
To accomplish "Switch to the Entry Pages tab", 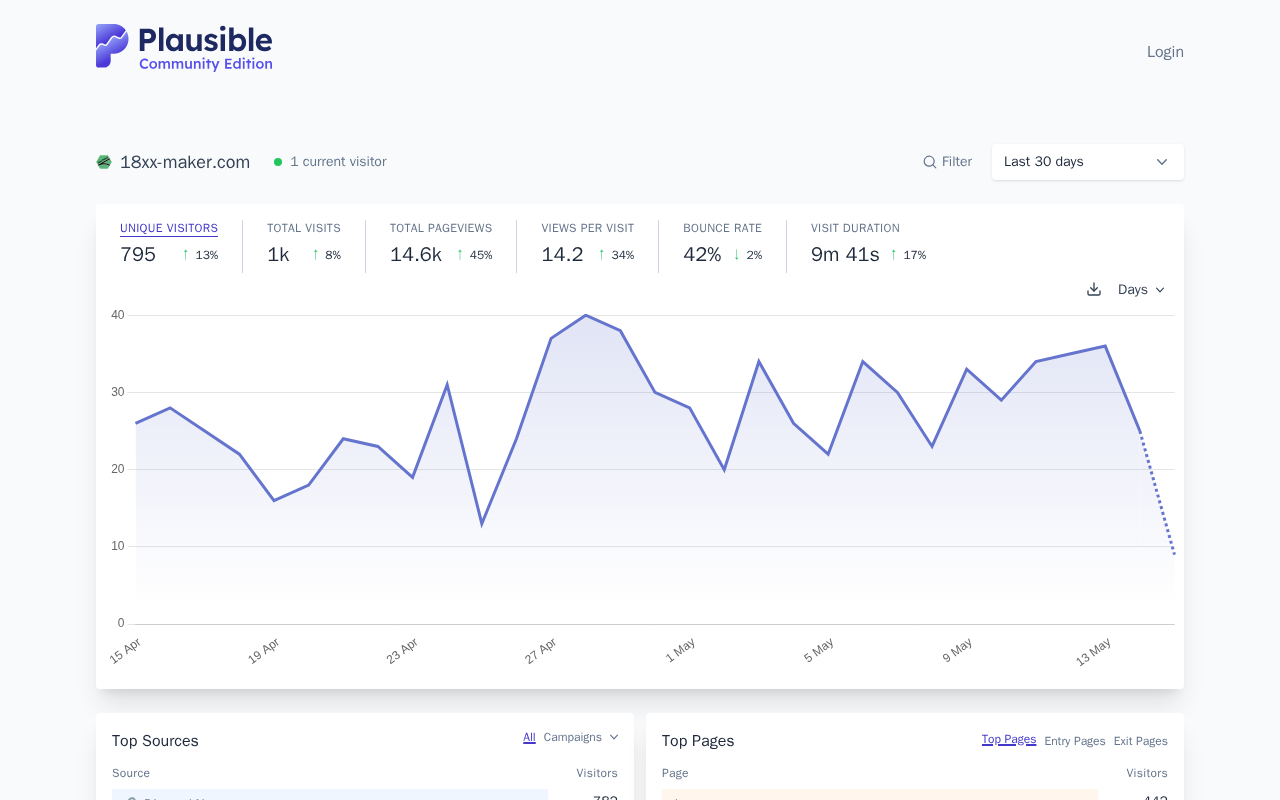I will pos(1075,741).
